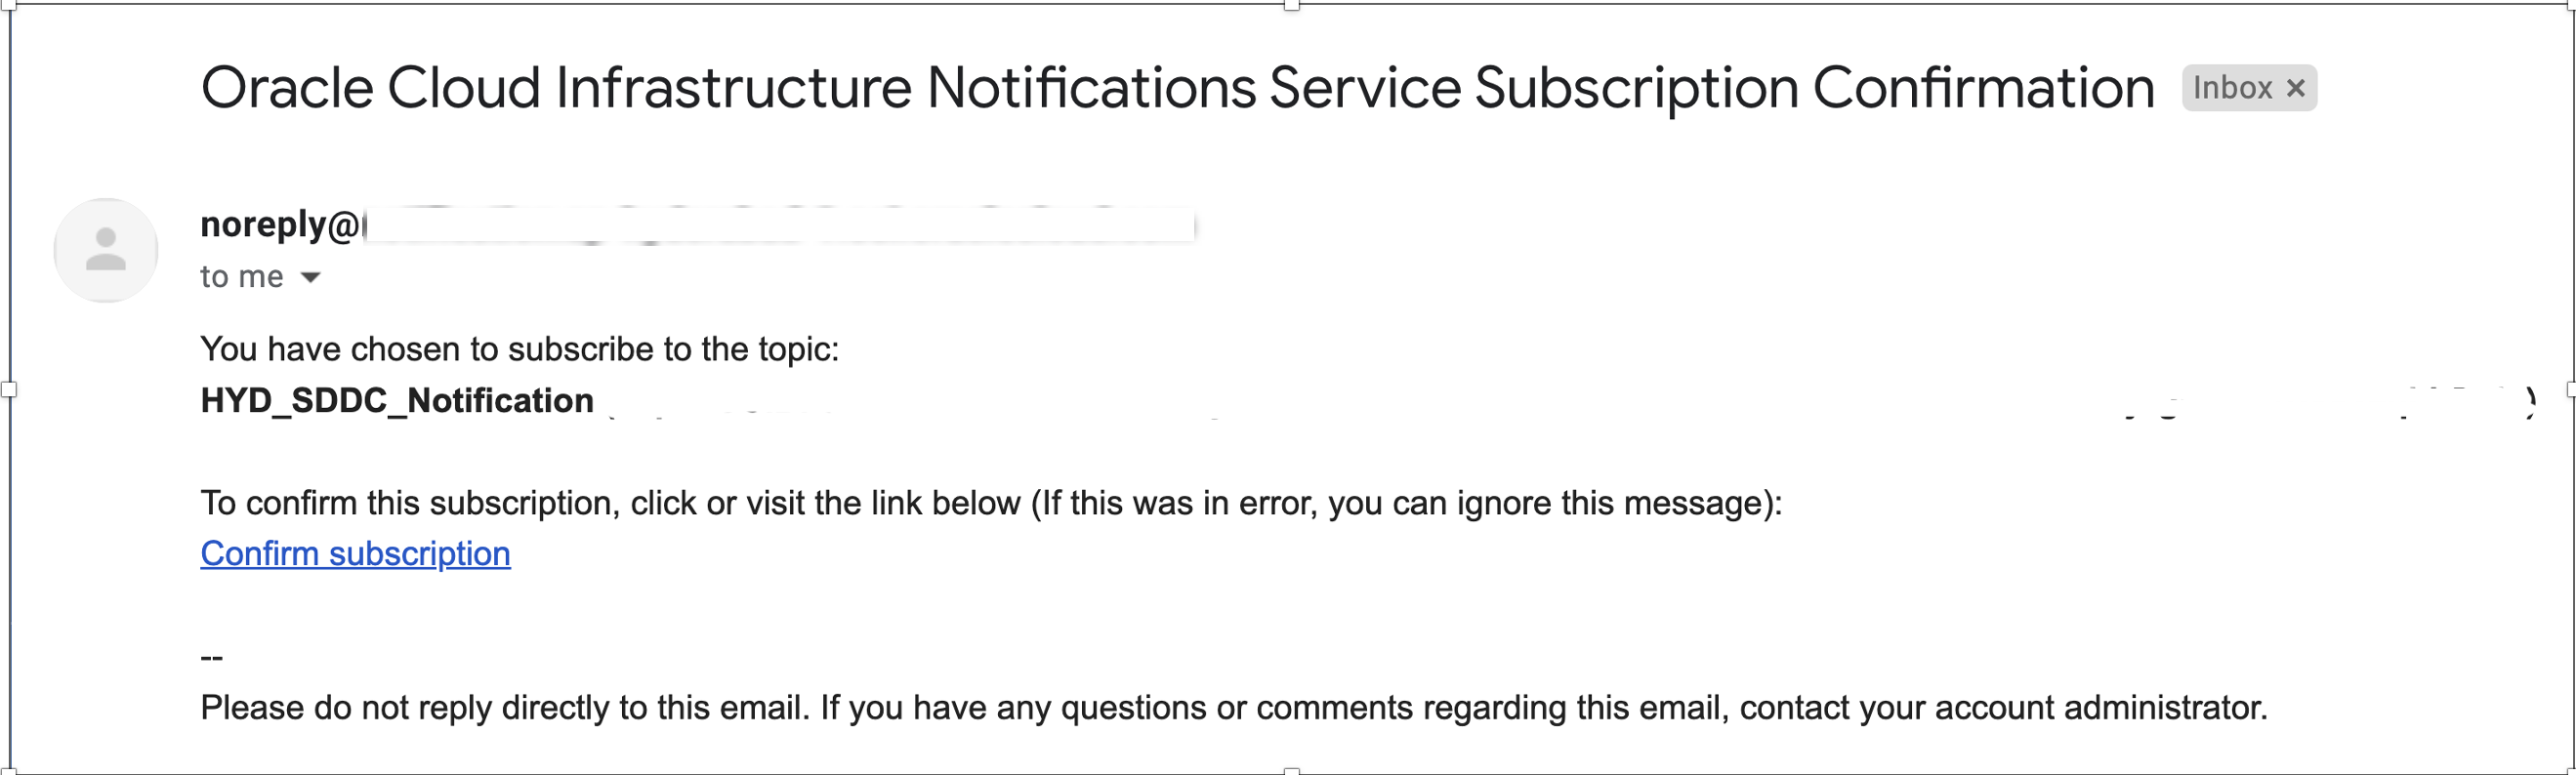The height and width of the screenshot is (775, 2576).
Task: Click the top-left corner selection handle
Action: coord(8,5)
